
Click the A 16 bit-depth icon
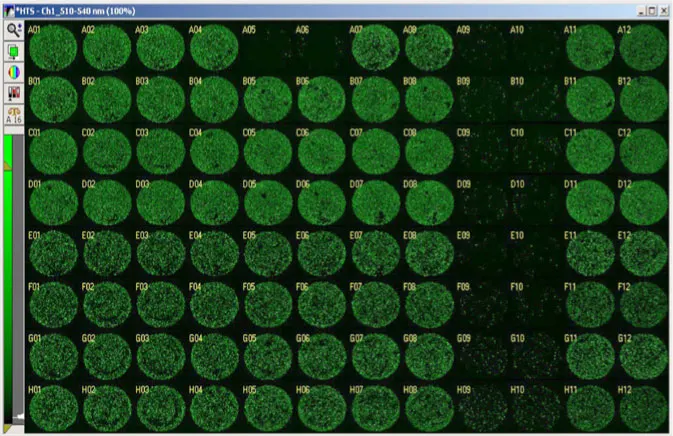[14, 114]
